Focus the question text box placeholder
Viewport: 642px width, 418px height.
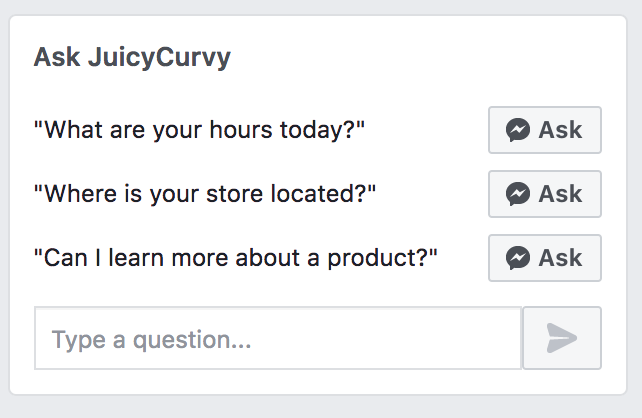click(x=151, y=339)
